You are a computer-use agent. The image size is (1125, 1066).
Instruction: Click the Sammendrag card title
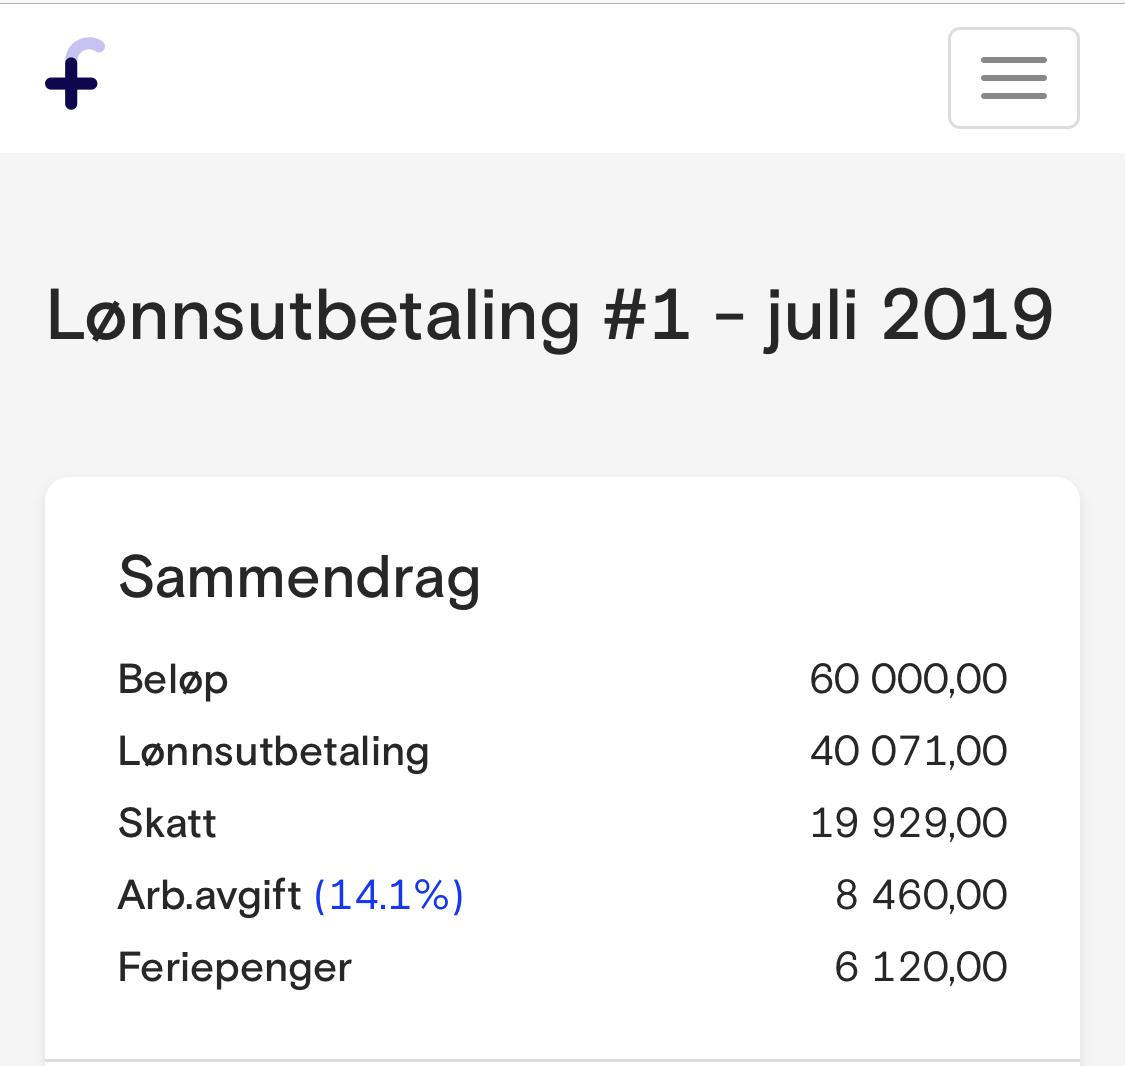coord(299,578)
